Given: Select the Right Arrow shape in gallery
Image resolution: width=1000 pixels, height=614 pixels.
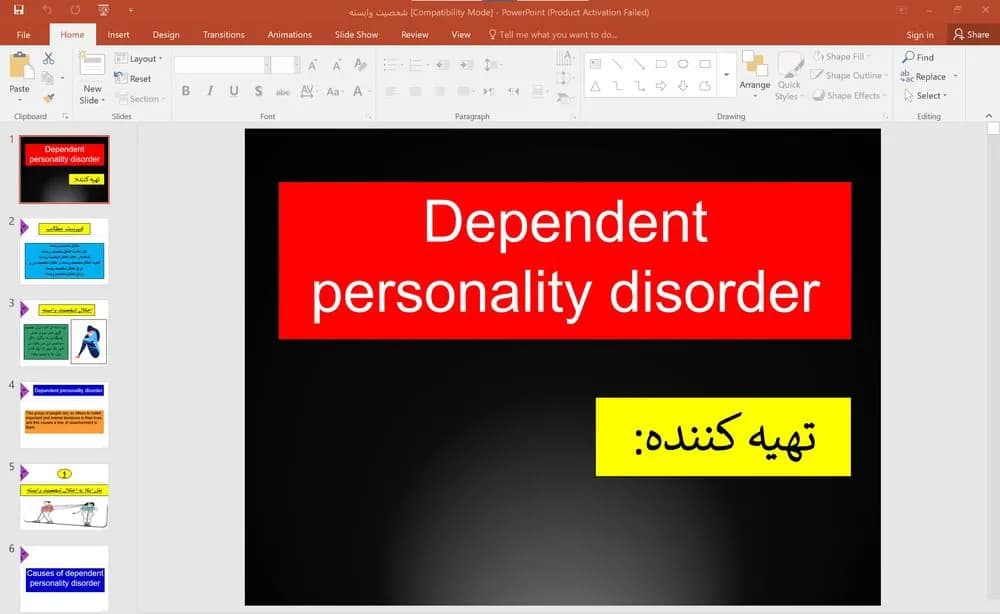Looking at the screenshot, I should click(x=661, y=86).
